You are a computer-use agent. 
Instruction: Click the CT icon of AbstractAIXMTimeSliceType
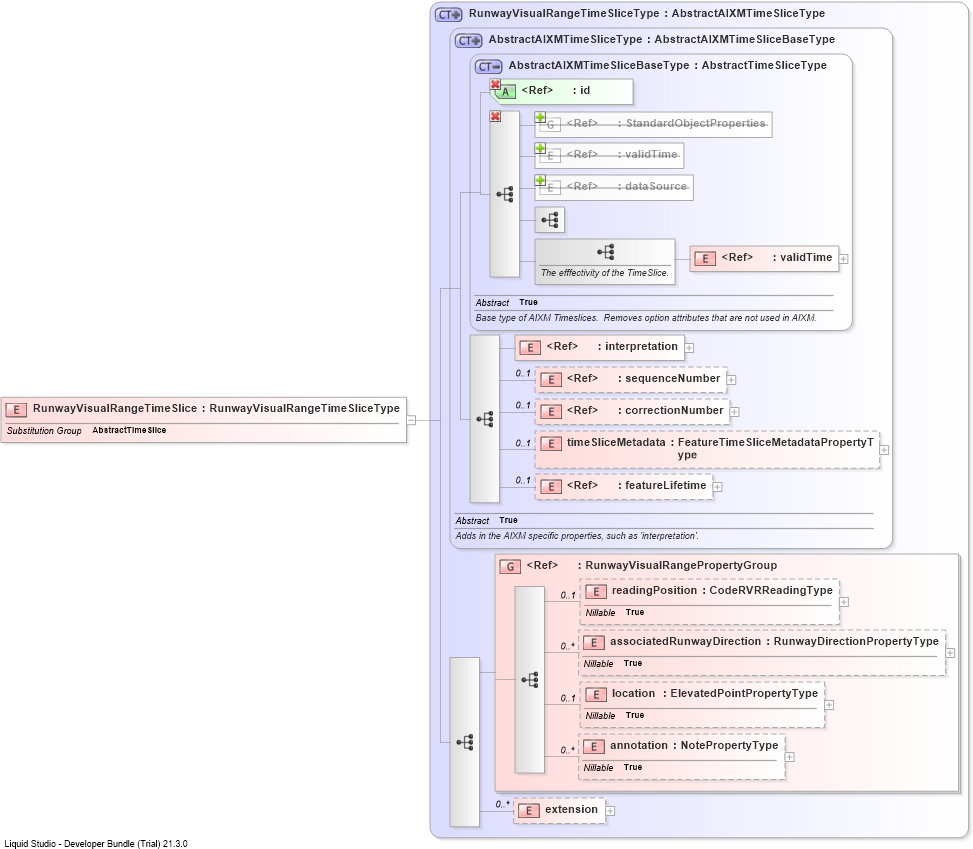468,40
